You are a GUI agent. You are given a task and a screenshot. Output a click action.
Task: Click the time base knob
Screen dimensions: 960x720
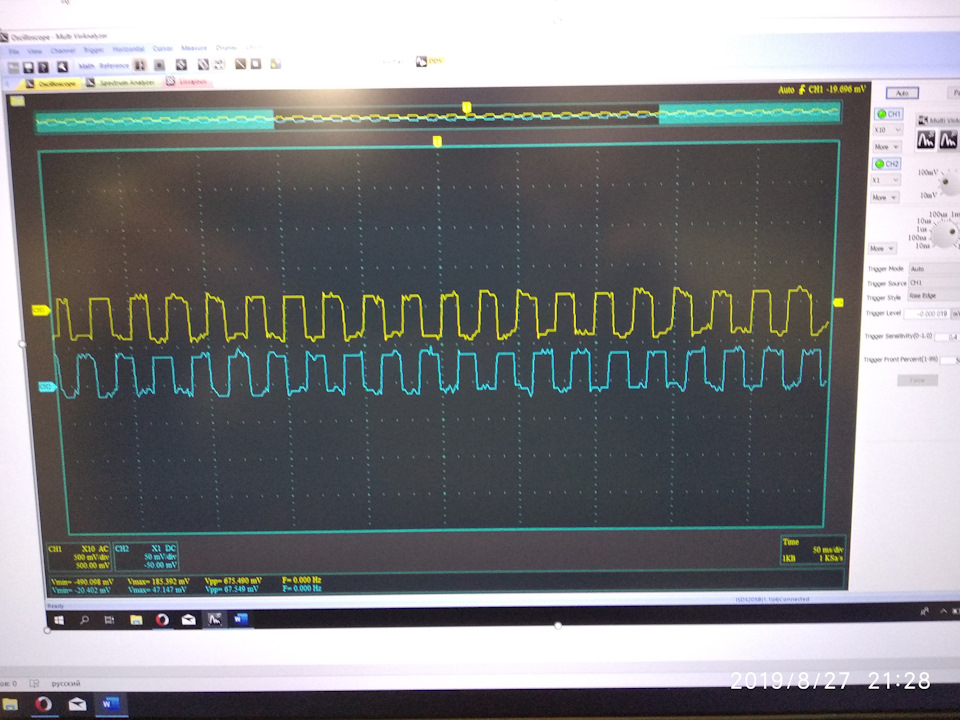click(x=947, y=233)
